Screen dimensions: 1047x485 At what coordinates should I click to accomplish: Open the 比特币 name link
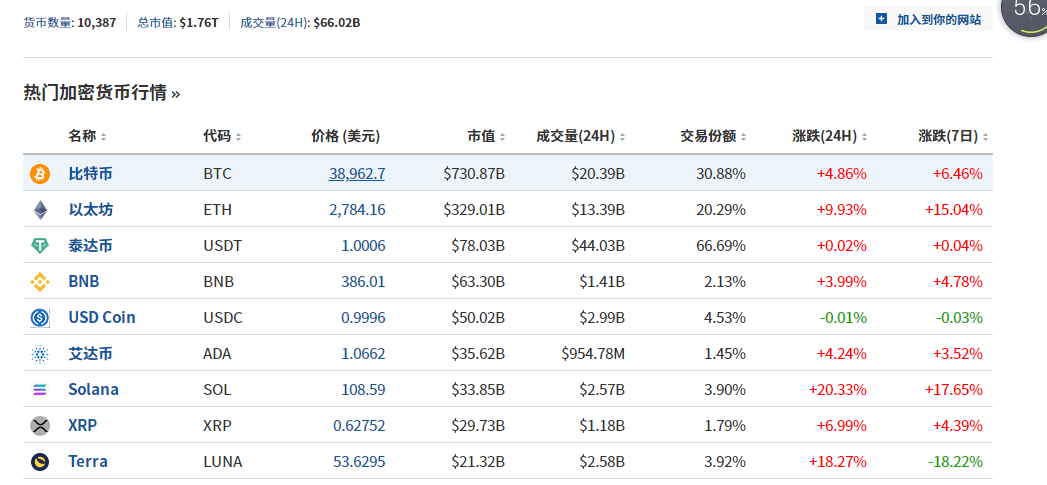pos(90,174)
